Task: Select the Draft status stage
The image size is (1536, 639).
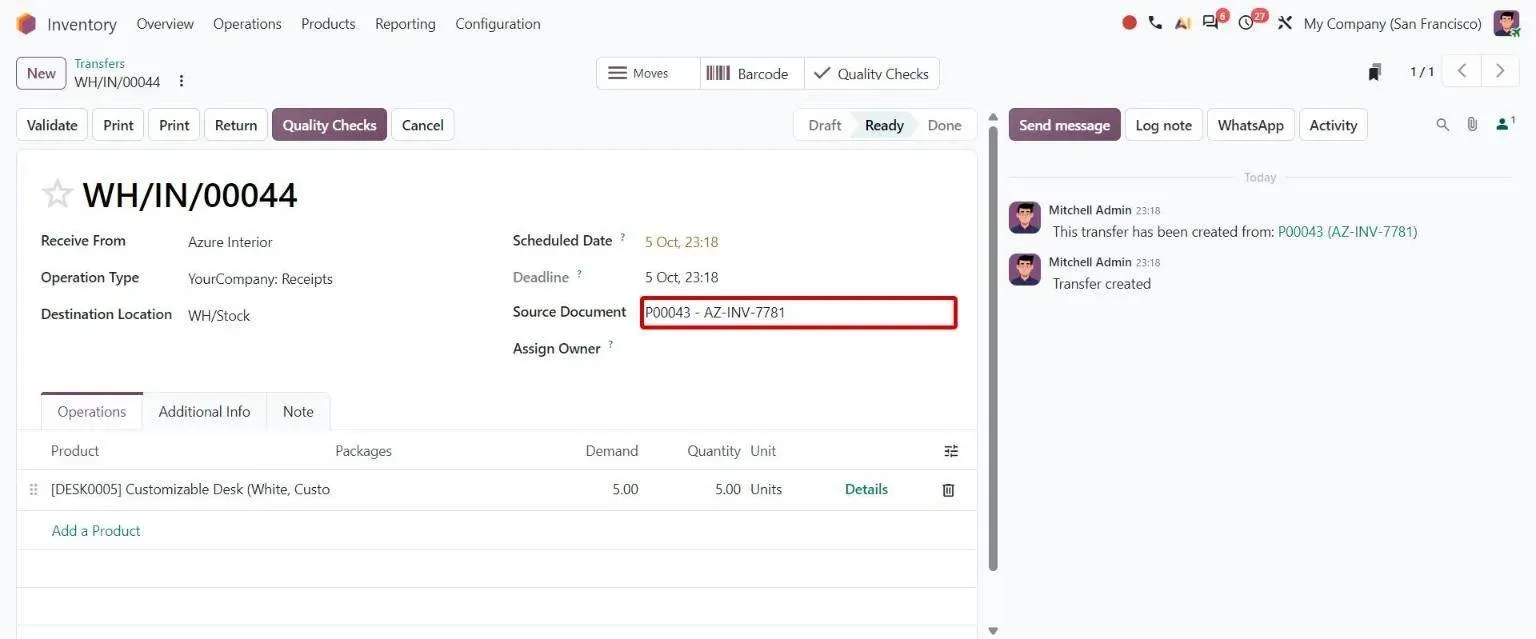Action: (x=824, y=125)
